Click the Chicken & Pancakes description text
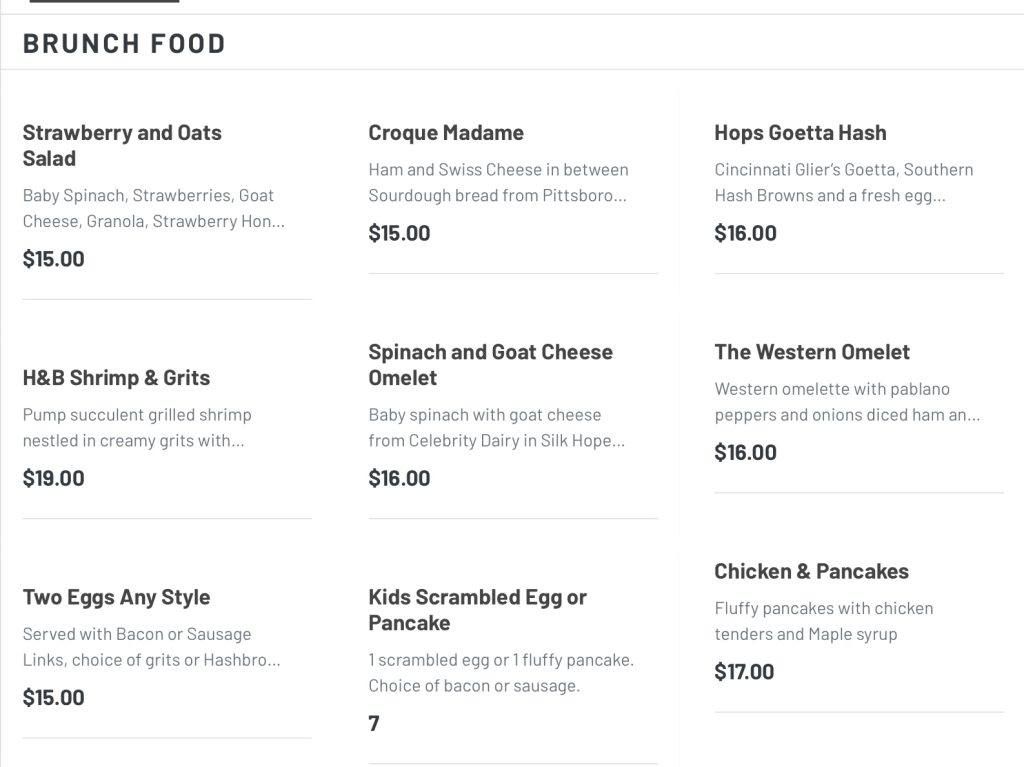Screen dimensions: 1024x767 (x=824, y=621)
